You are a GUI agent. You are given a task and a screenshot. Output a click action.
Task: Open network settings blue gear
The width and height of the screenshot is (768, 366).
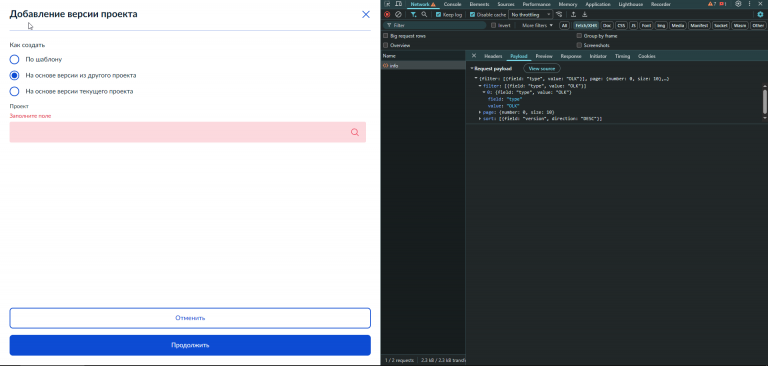coord(760,15)
